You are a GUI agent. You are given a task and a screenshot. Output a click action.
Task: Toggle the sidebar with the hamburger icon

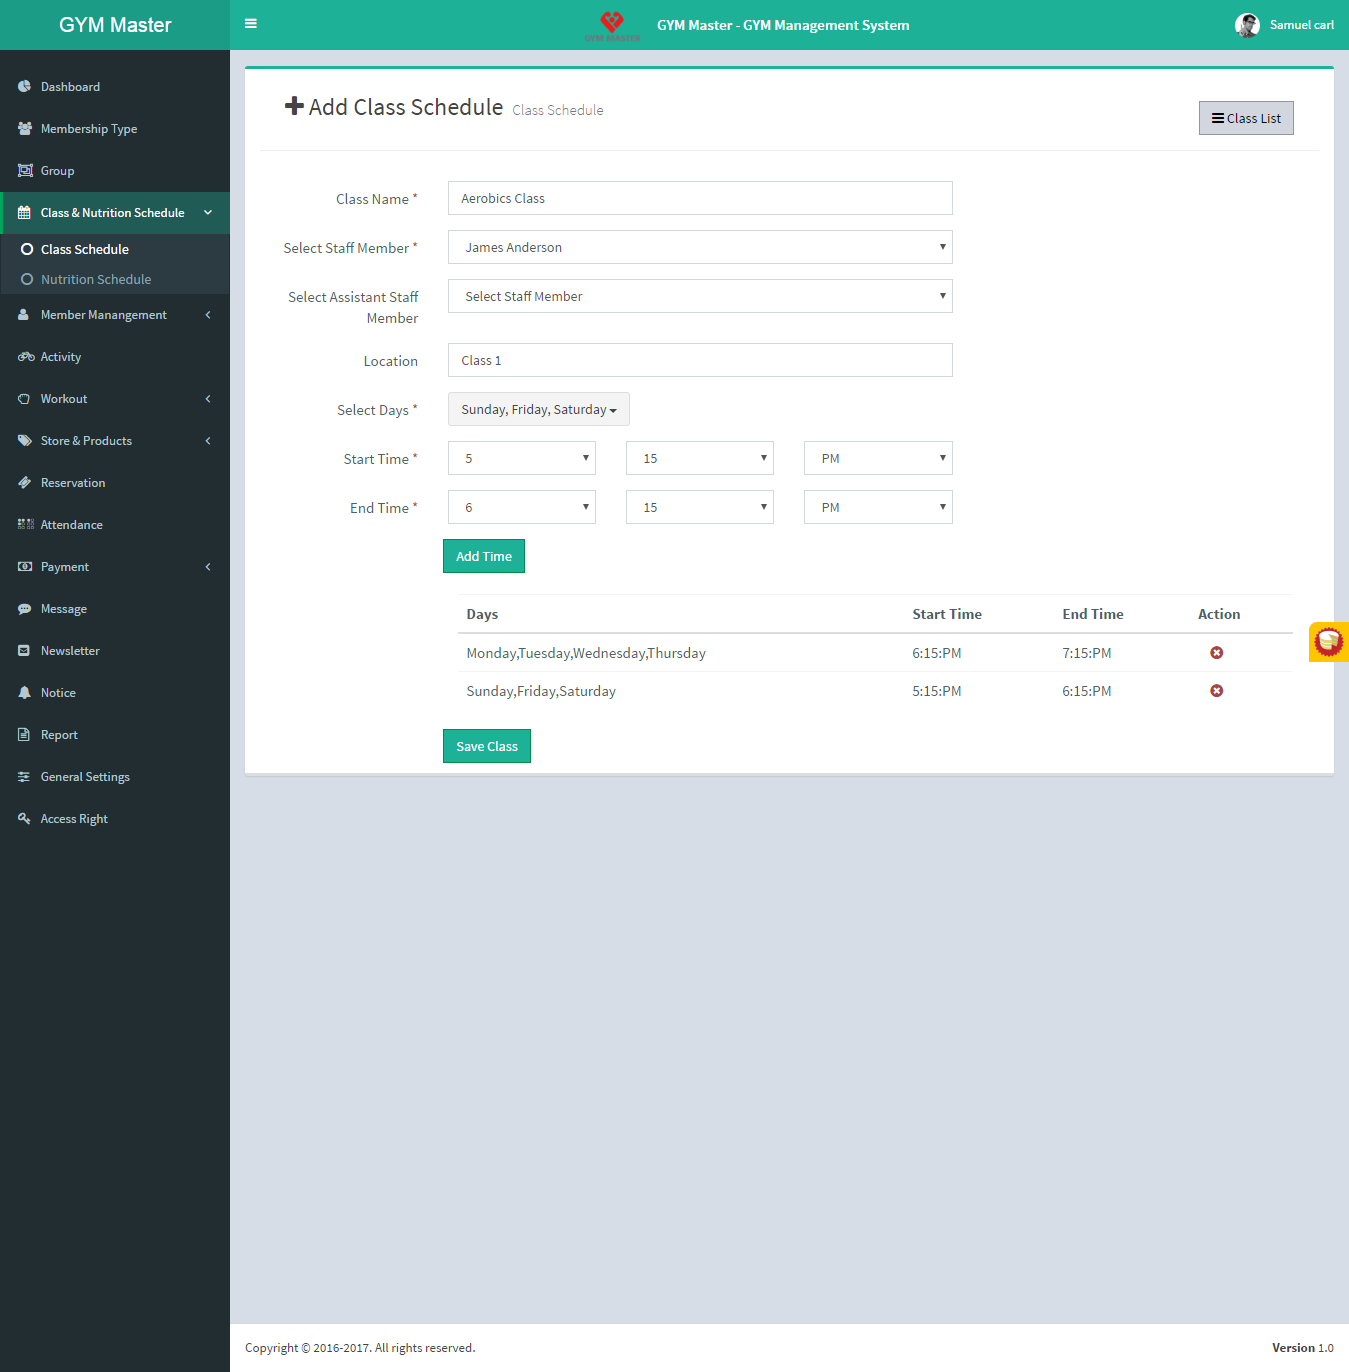pyautogui.click(x=251, y=24)
